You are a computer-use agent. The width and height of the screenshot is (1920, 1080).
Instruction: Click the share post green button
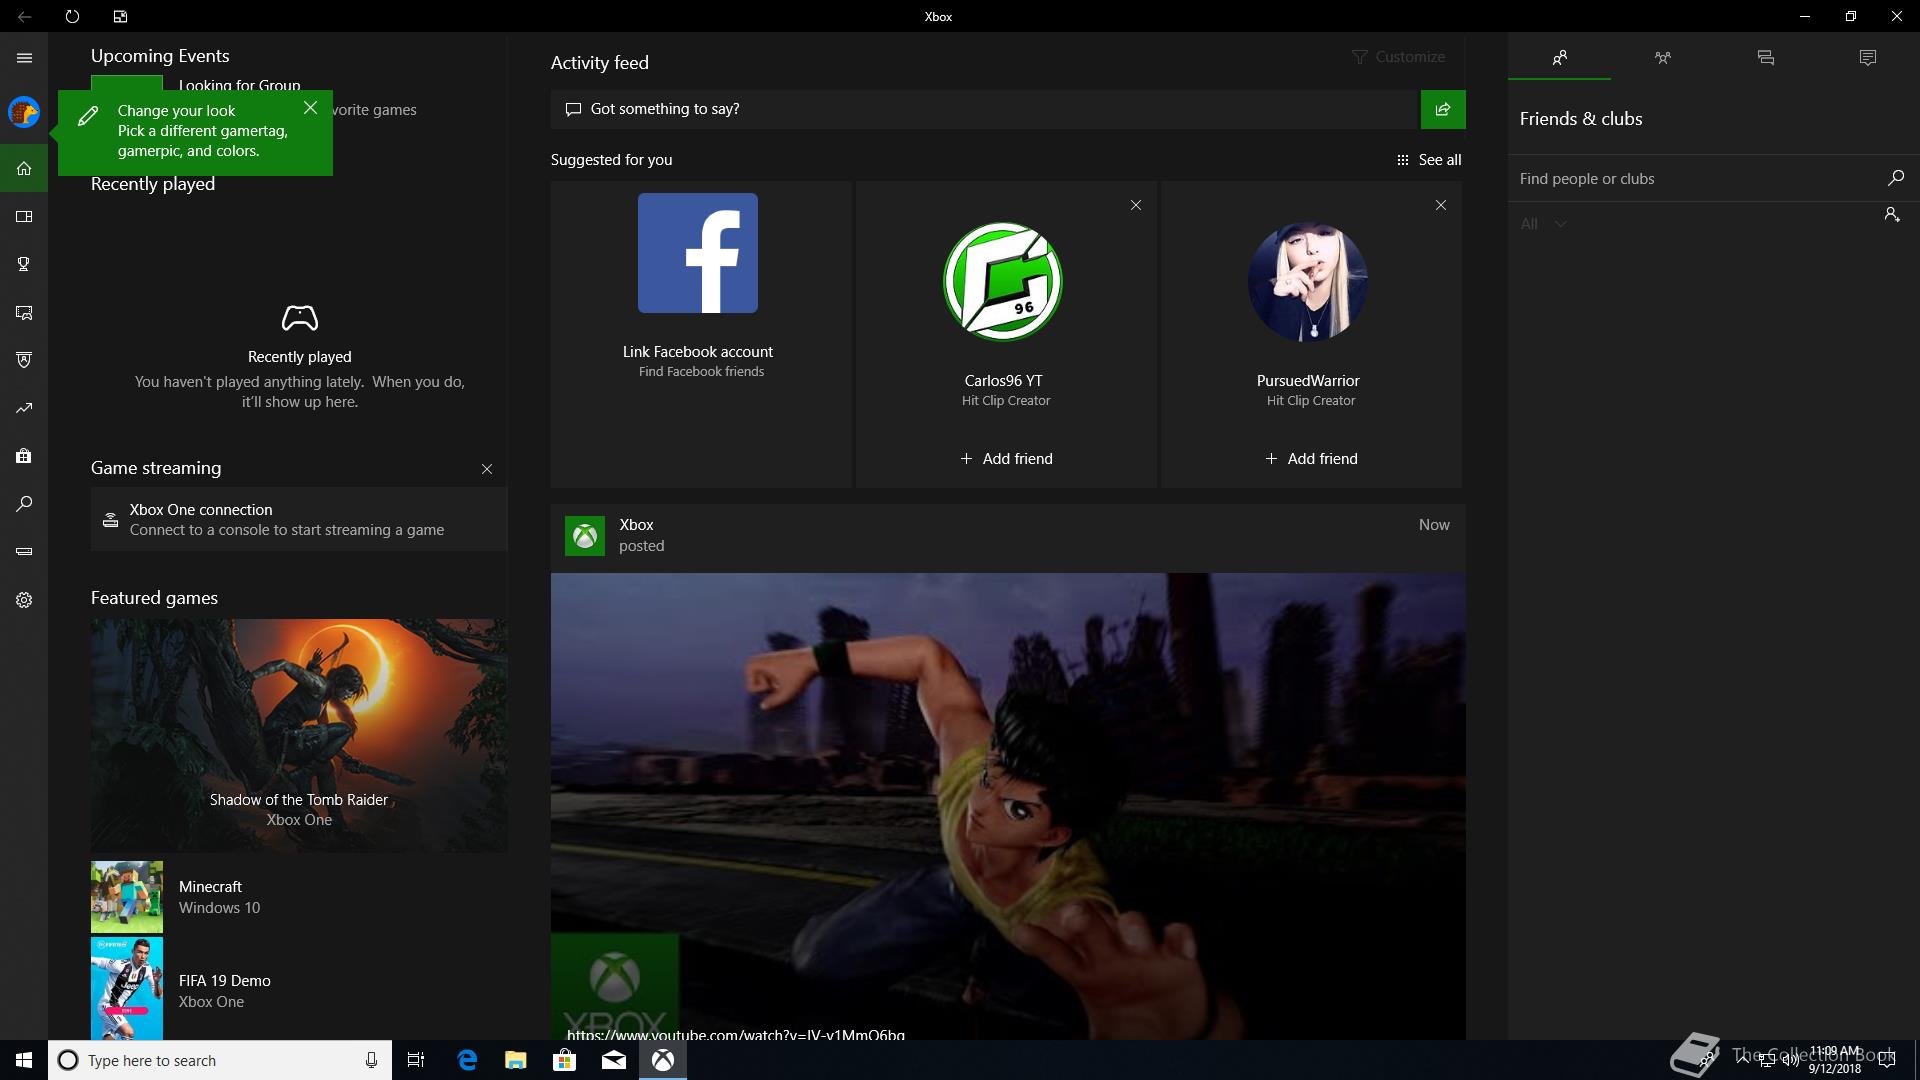click(x=1443, y=109)
